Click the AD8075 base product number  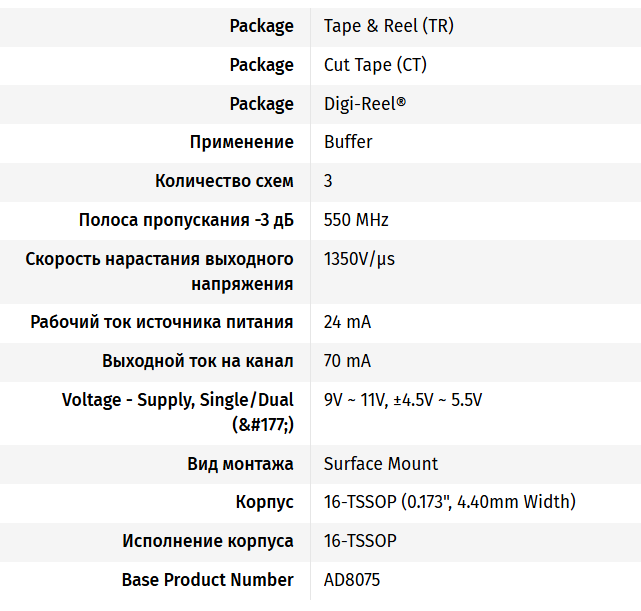352,580
